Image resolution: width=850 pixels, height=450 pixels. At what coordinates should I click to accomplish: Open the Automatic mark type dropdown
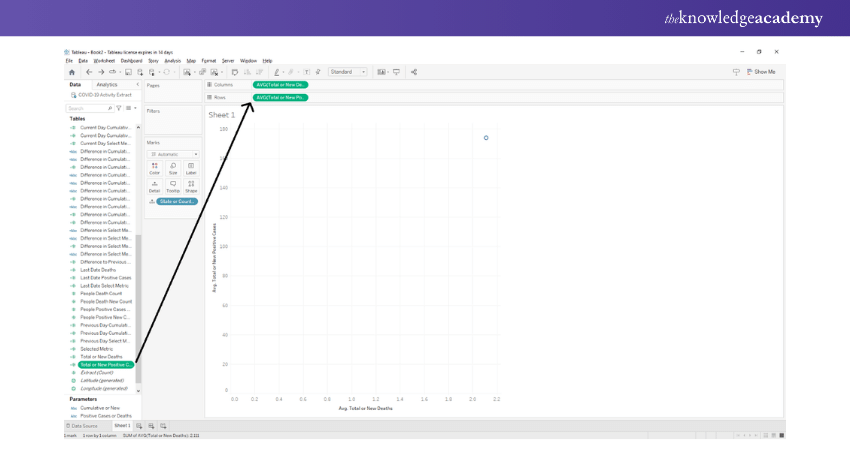click(173, 154)
